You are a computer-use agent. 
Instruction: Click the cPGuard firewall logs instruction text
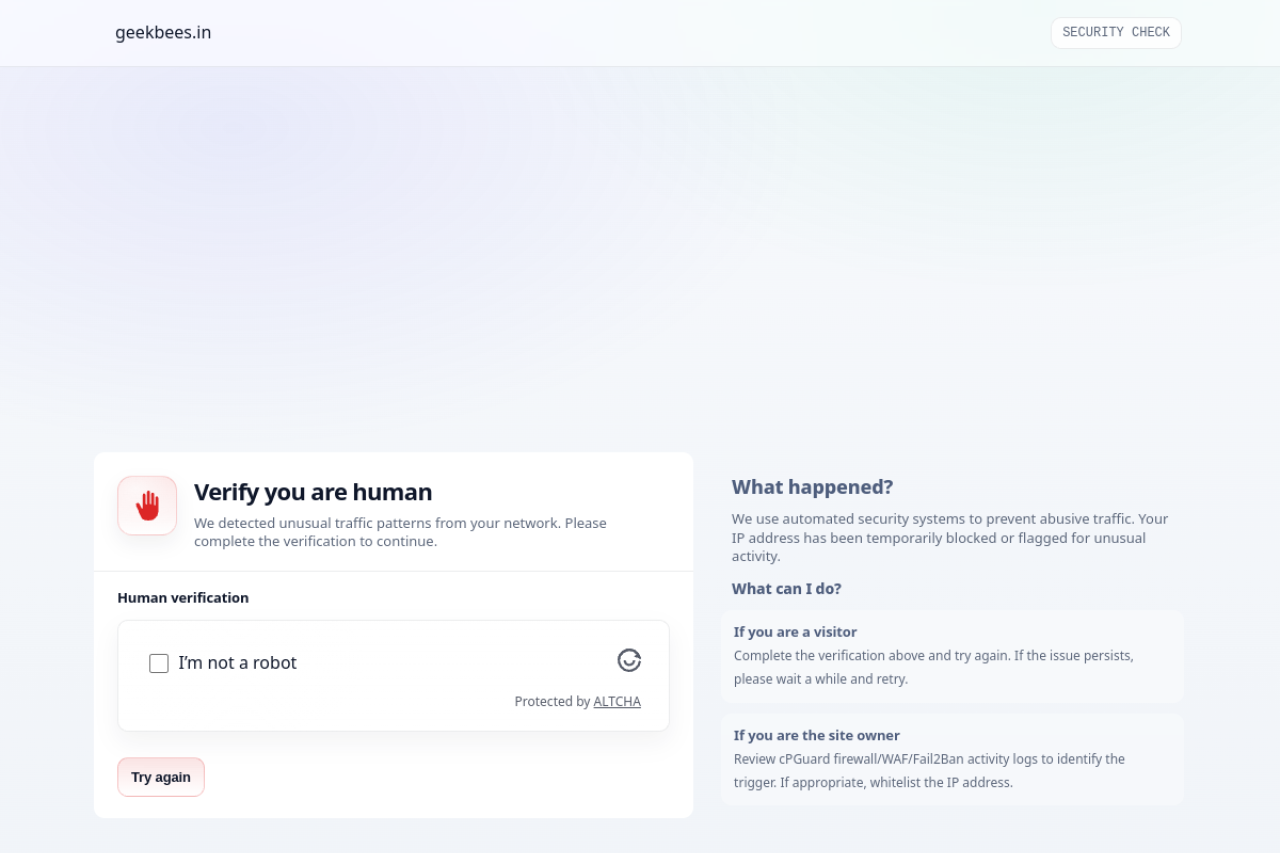tap(929, 771)
